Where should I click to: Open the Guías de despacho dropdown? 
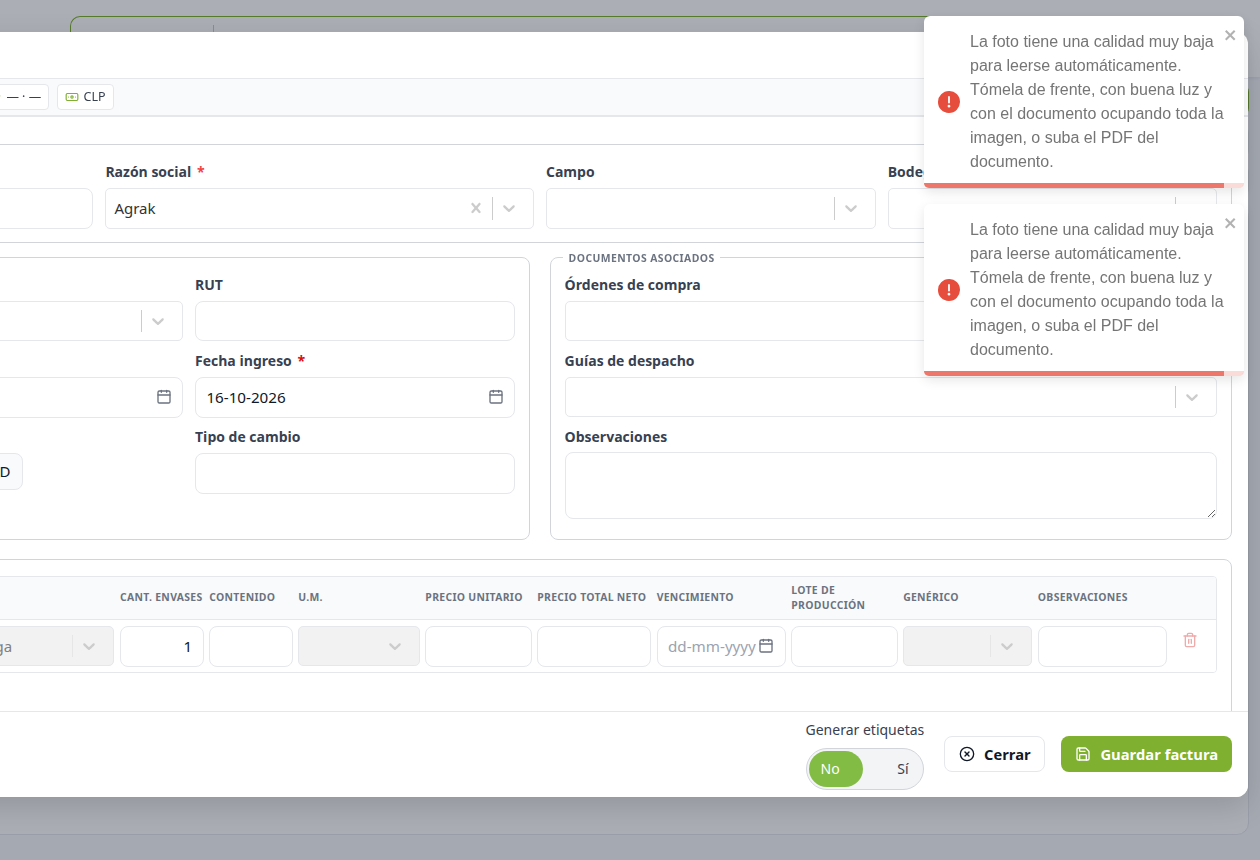[1192, 397]
